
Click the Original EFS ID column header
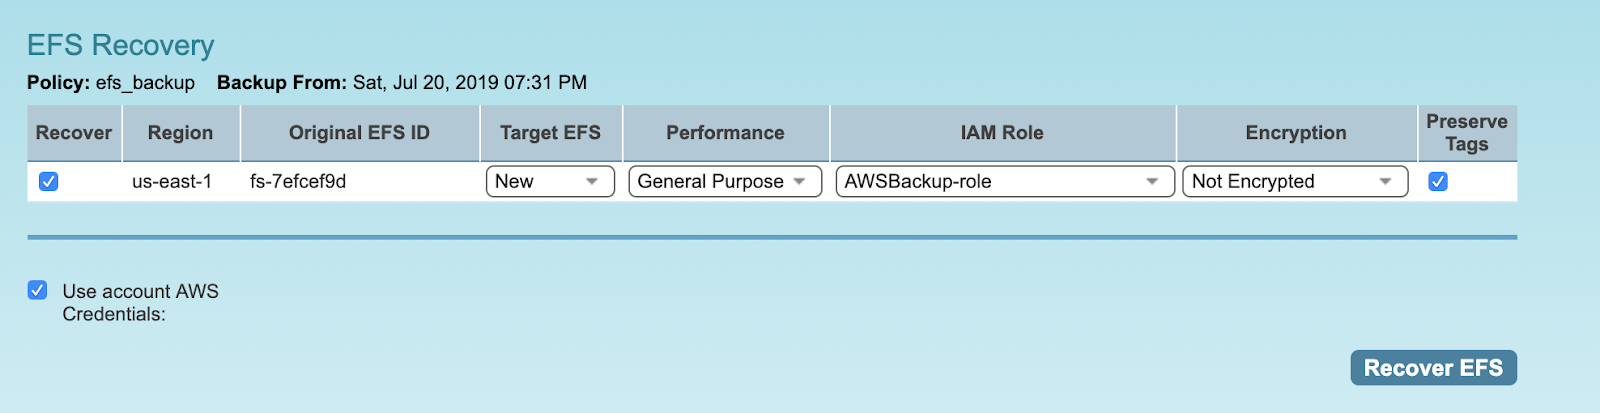(359, 133)
